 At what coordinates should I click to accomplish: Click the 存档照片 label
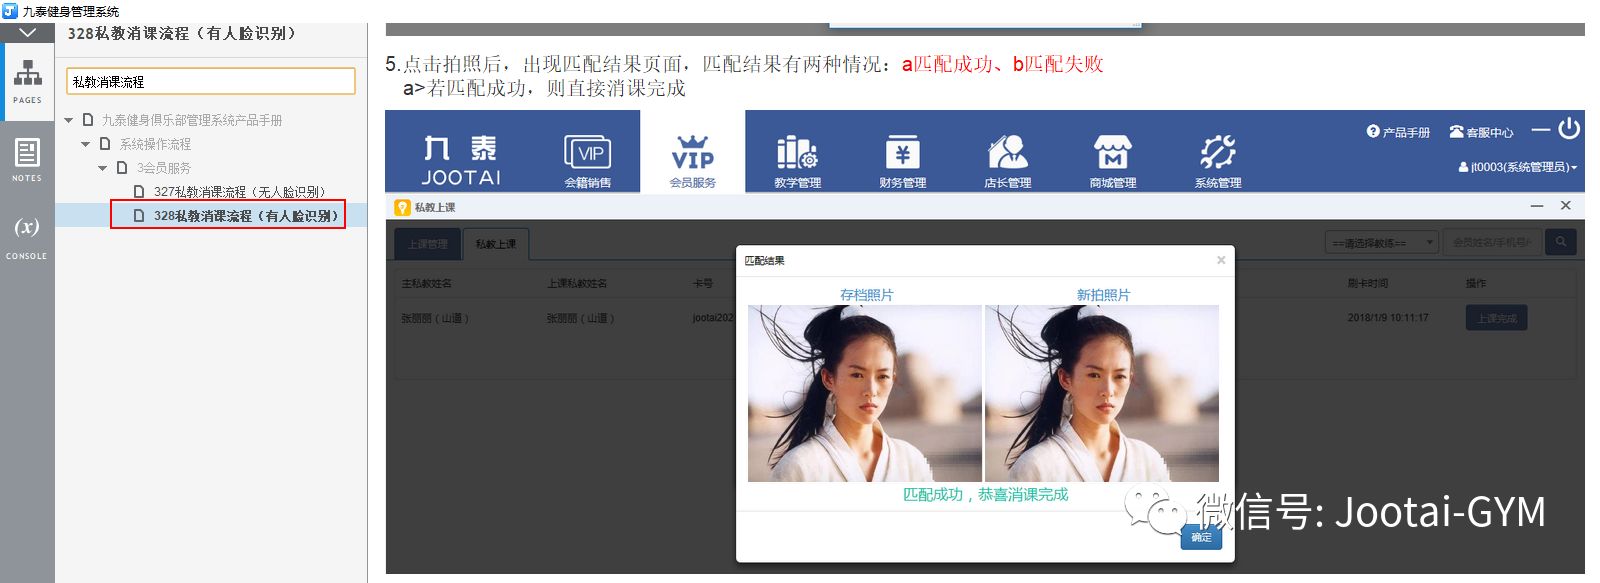click(x=867, y=295)
